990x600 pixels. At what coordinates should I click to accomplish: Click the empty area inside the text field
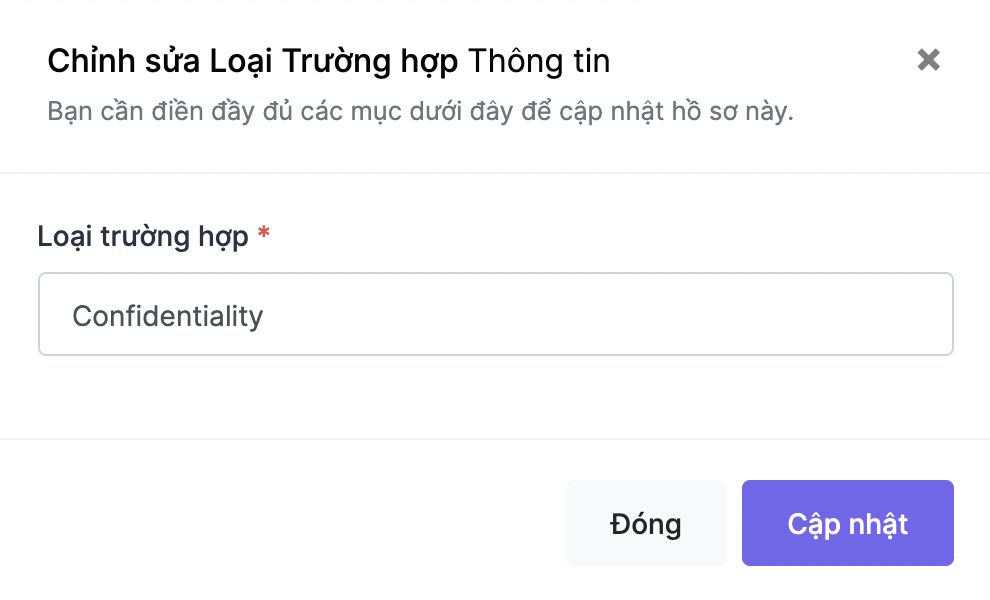(x=606, y=314)
